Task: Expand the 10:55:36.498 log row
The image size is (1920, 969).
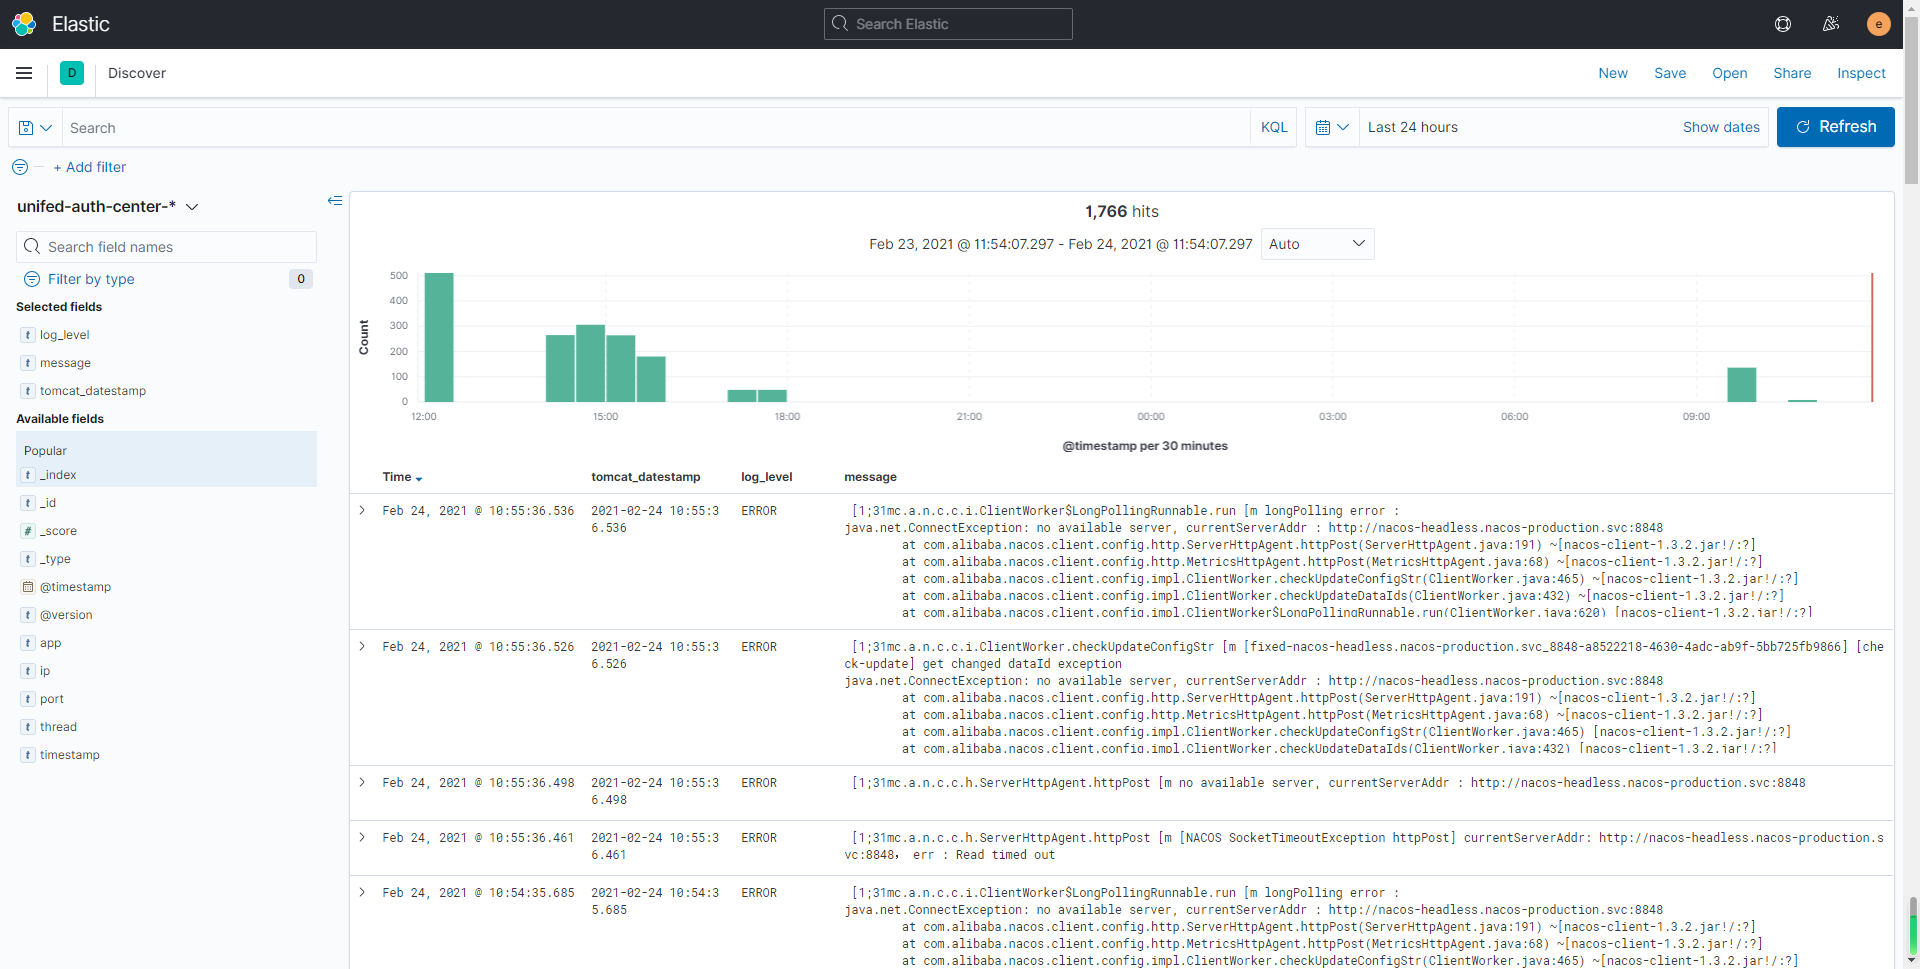Action: click(362, 782)
